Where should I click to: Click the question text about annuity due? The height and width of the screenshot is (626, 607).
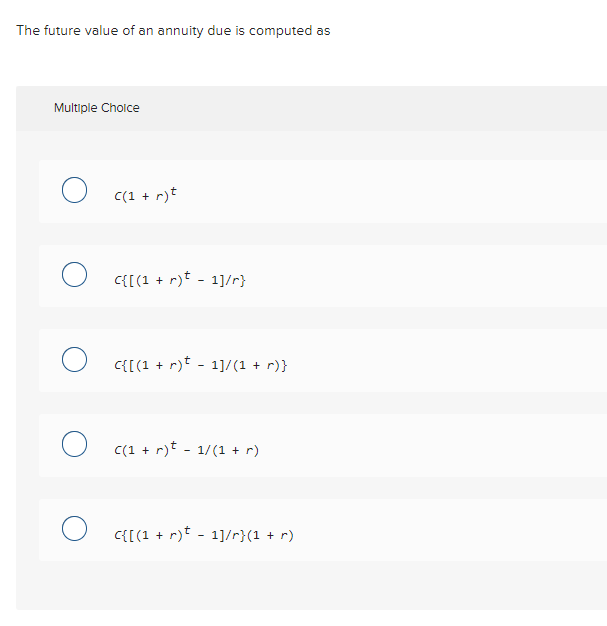click(173, 31)
